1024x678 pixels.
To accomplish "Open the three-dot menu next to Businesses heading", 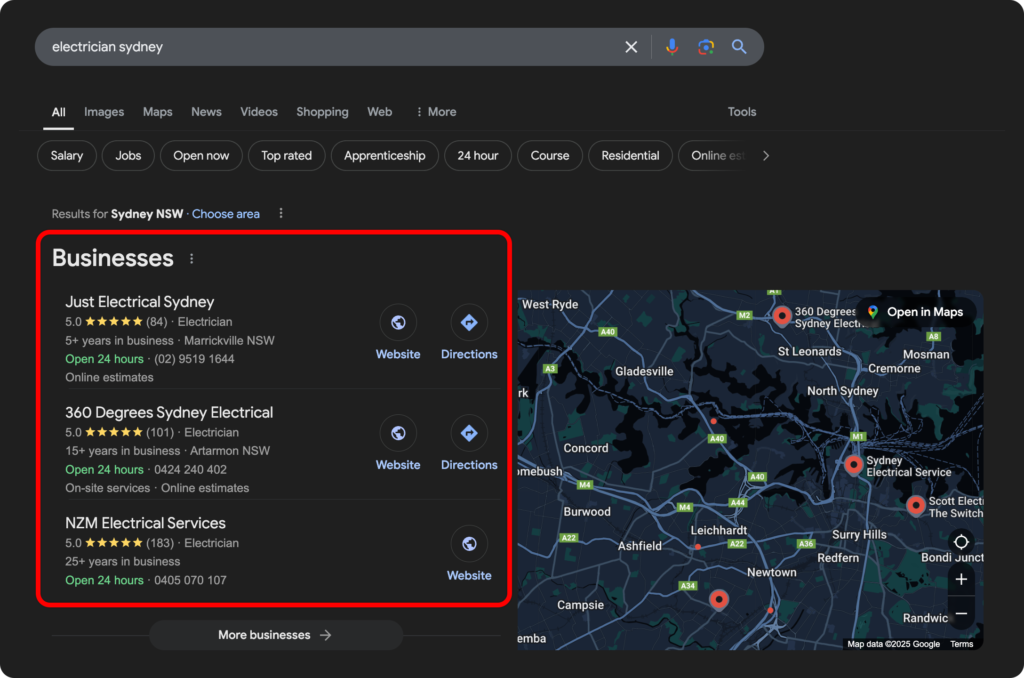I will coord(191,259).
